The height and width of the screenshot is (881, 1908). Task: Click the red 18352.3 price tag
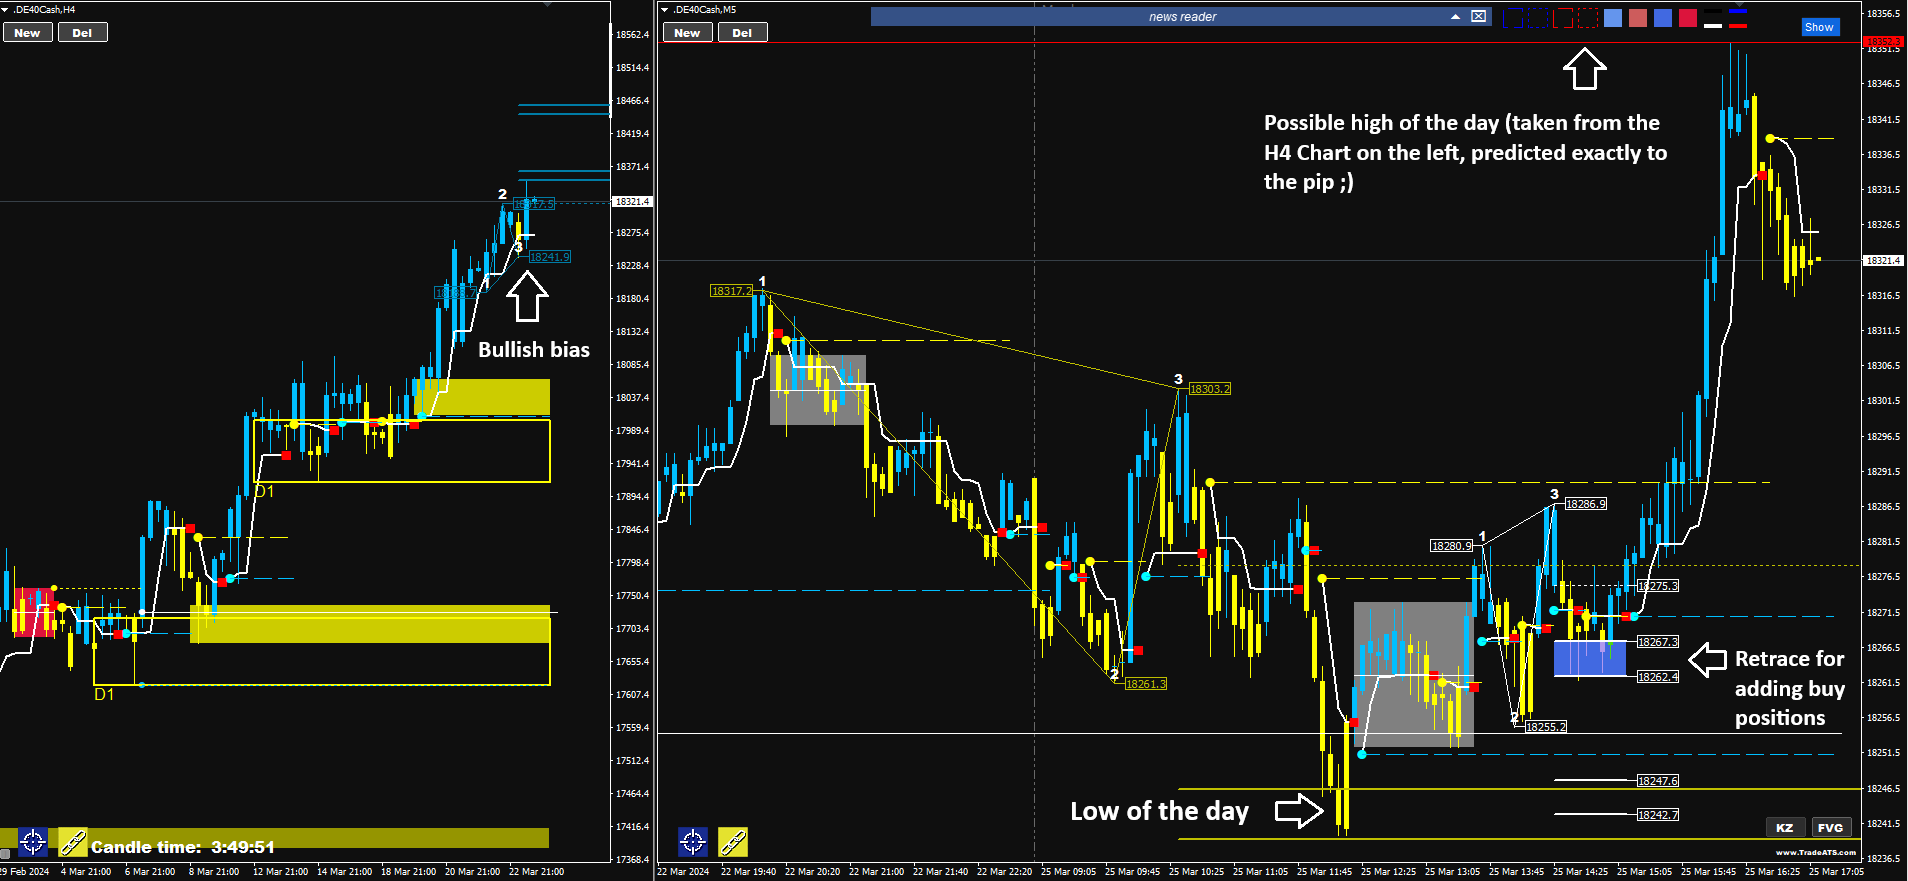[x=1883, y=42]
